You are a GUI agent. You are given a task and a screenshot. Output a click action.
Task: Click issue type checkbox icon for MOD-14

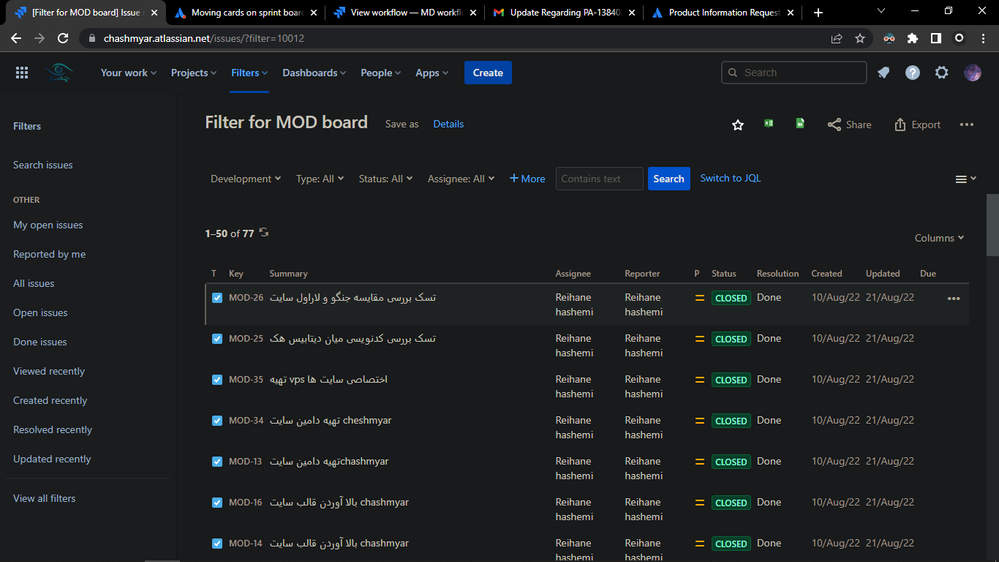coord(217,544)
